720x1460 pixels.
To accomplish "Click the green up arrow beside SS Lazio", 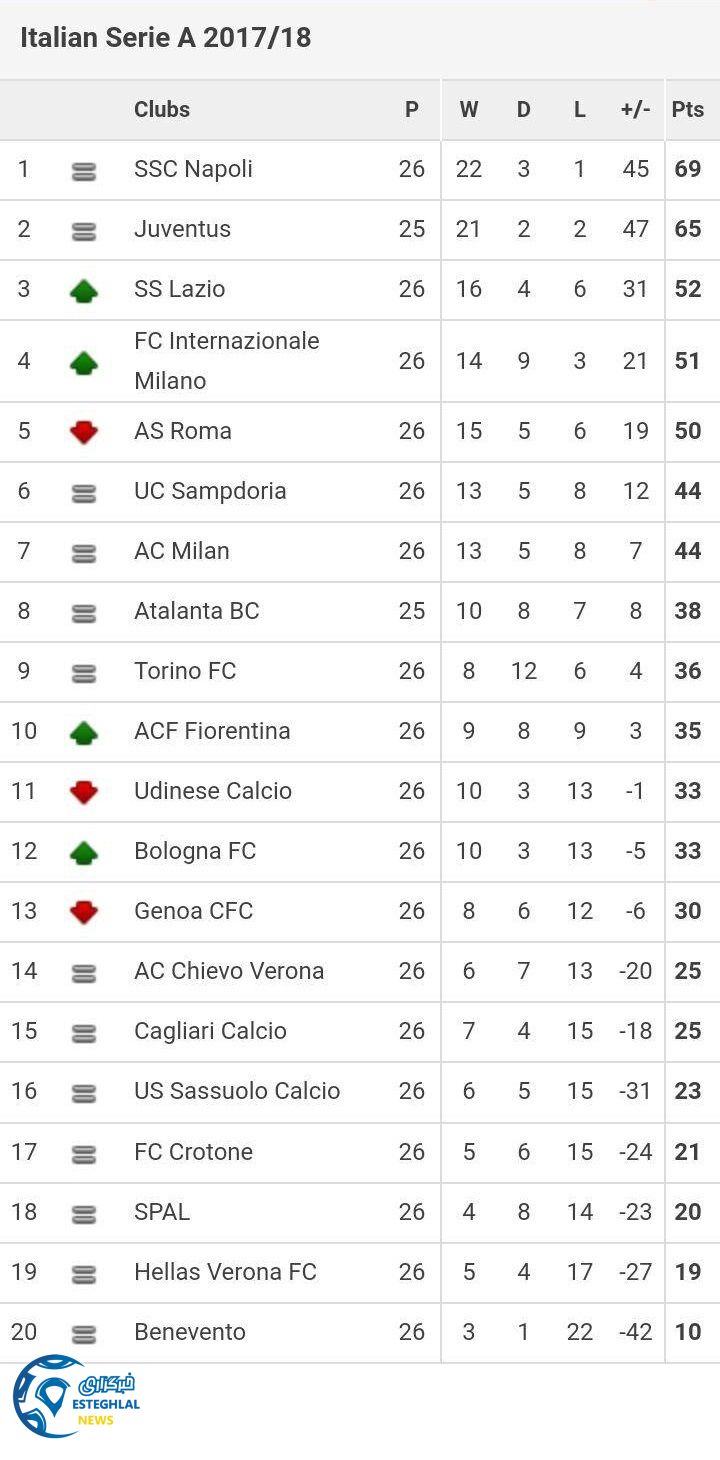I will pos(84,291).
